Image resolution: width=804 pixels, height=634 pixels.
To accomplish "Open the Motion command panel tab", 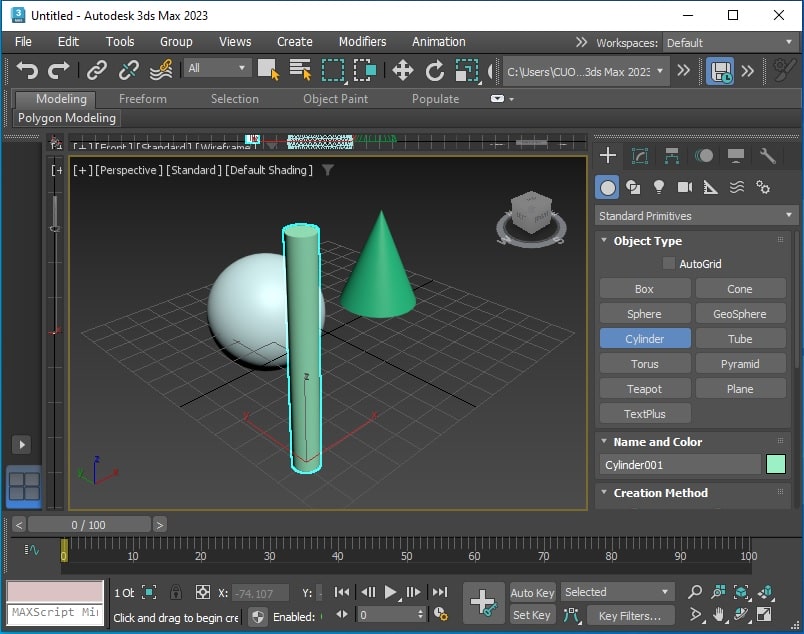I will pos(704,155).
